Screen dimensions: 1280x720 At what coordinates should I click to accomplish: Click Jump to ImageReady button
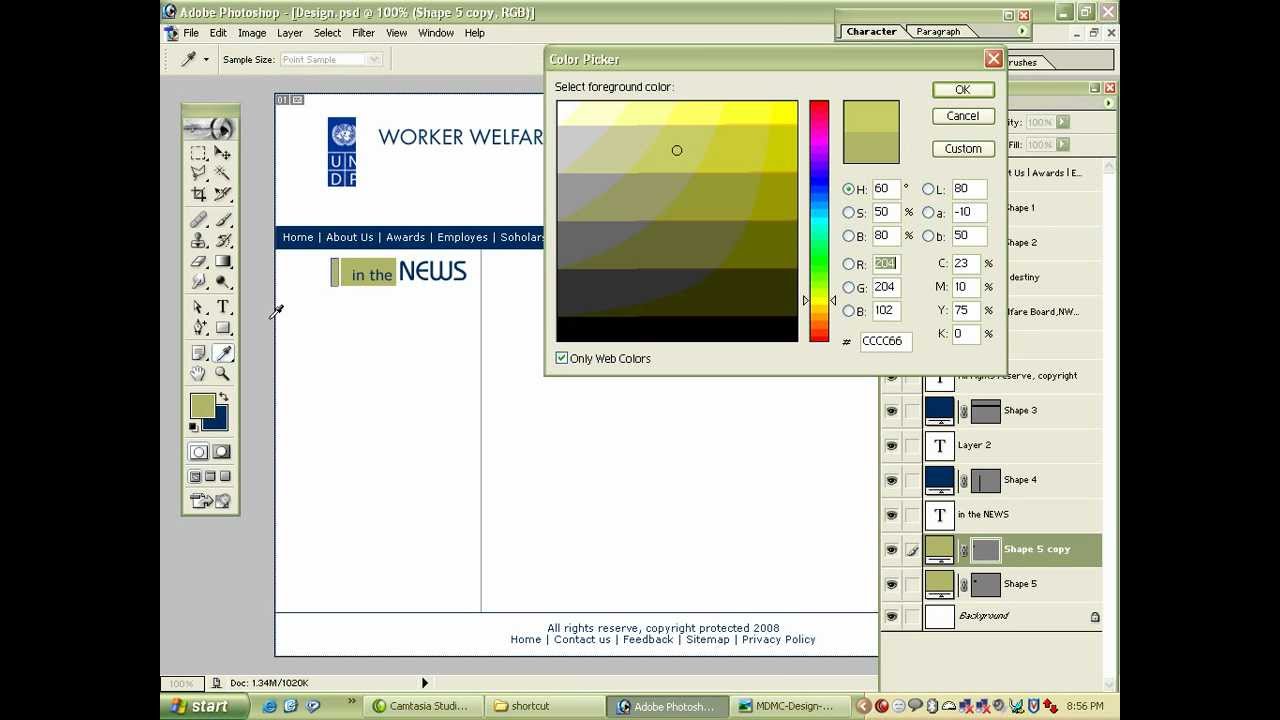210,501
